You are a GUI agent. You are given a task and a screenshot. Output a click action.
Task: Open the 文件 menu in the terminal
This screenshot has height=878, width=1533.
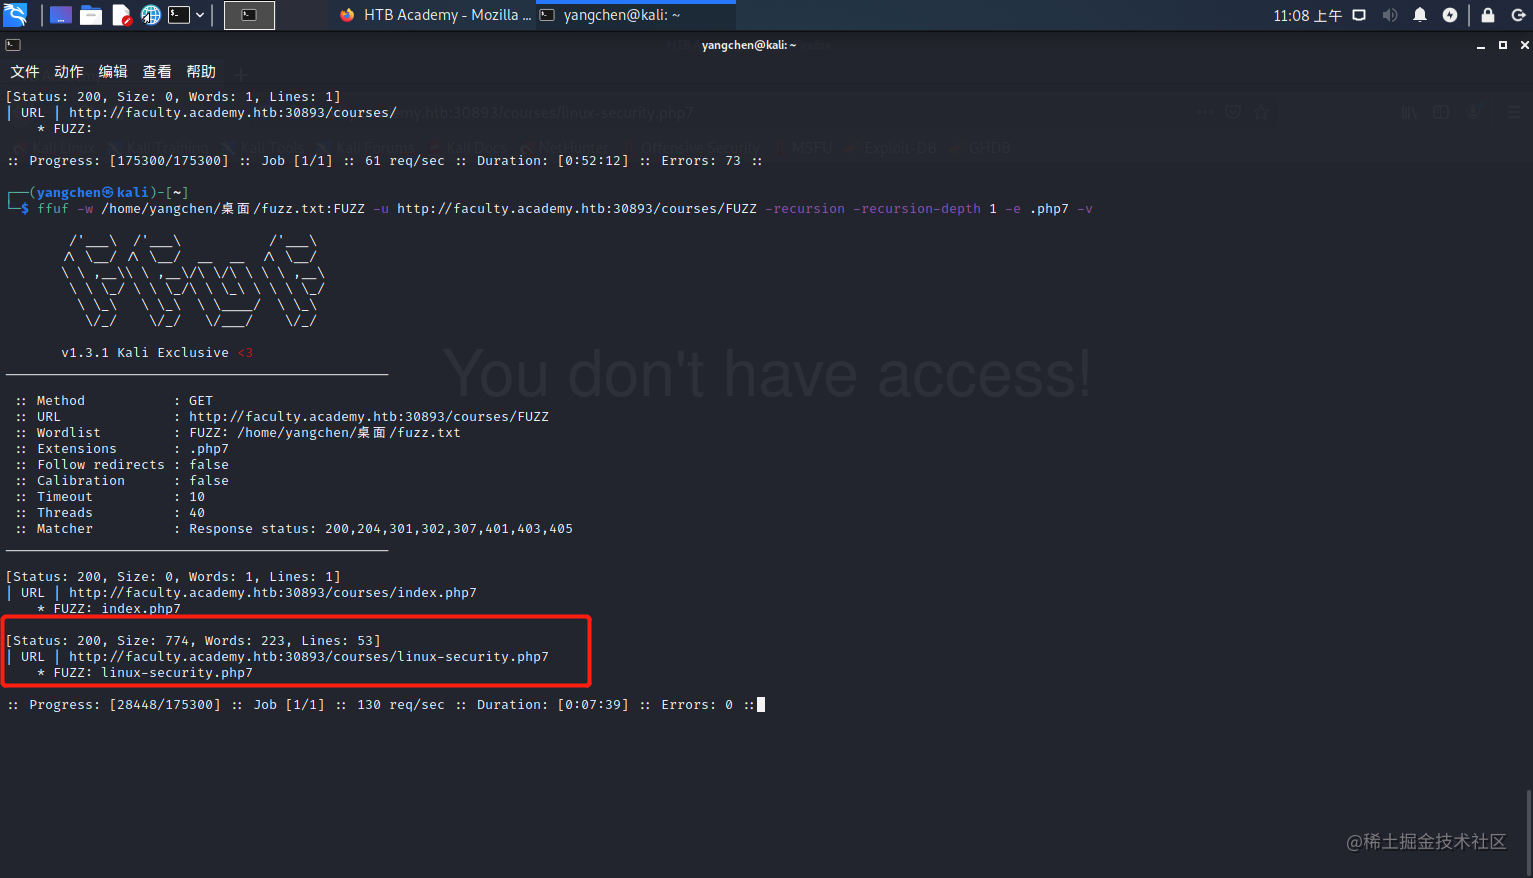pyautogui.click(x=24, y=71)
